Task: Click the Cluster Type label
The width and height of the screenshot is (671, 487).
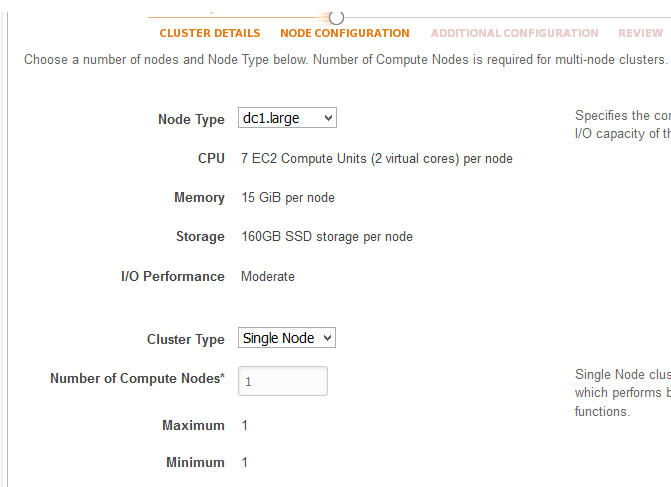Action: coord(185,339)
